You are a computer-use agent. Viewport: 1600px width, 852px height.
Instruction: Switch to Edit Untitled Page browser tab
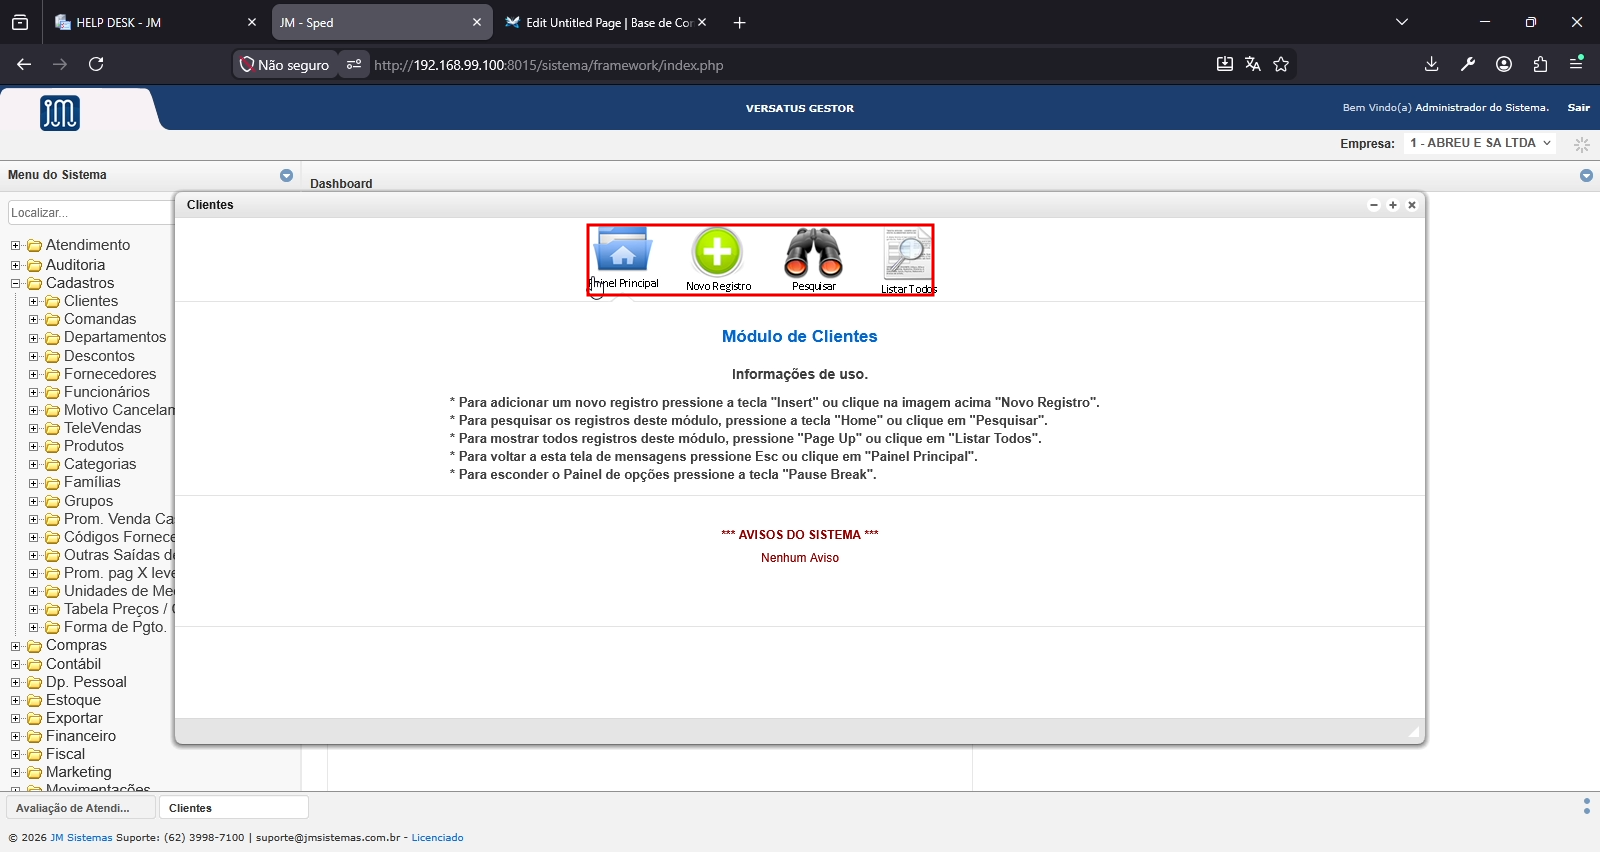tap(605, 22)
